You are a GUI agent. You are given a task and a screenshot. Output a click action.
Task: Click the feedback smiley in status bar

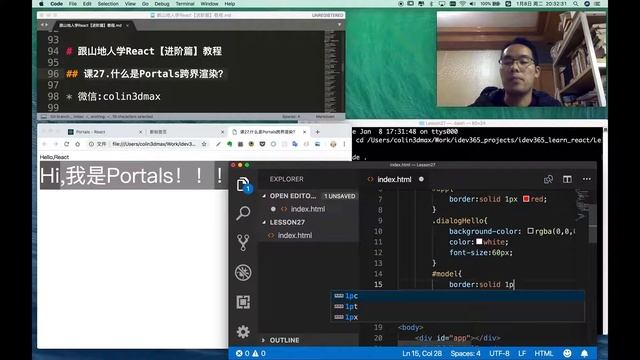pyautogui.click(x=567, y=353)
